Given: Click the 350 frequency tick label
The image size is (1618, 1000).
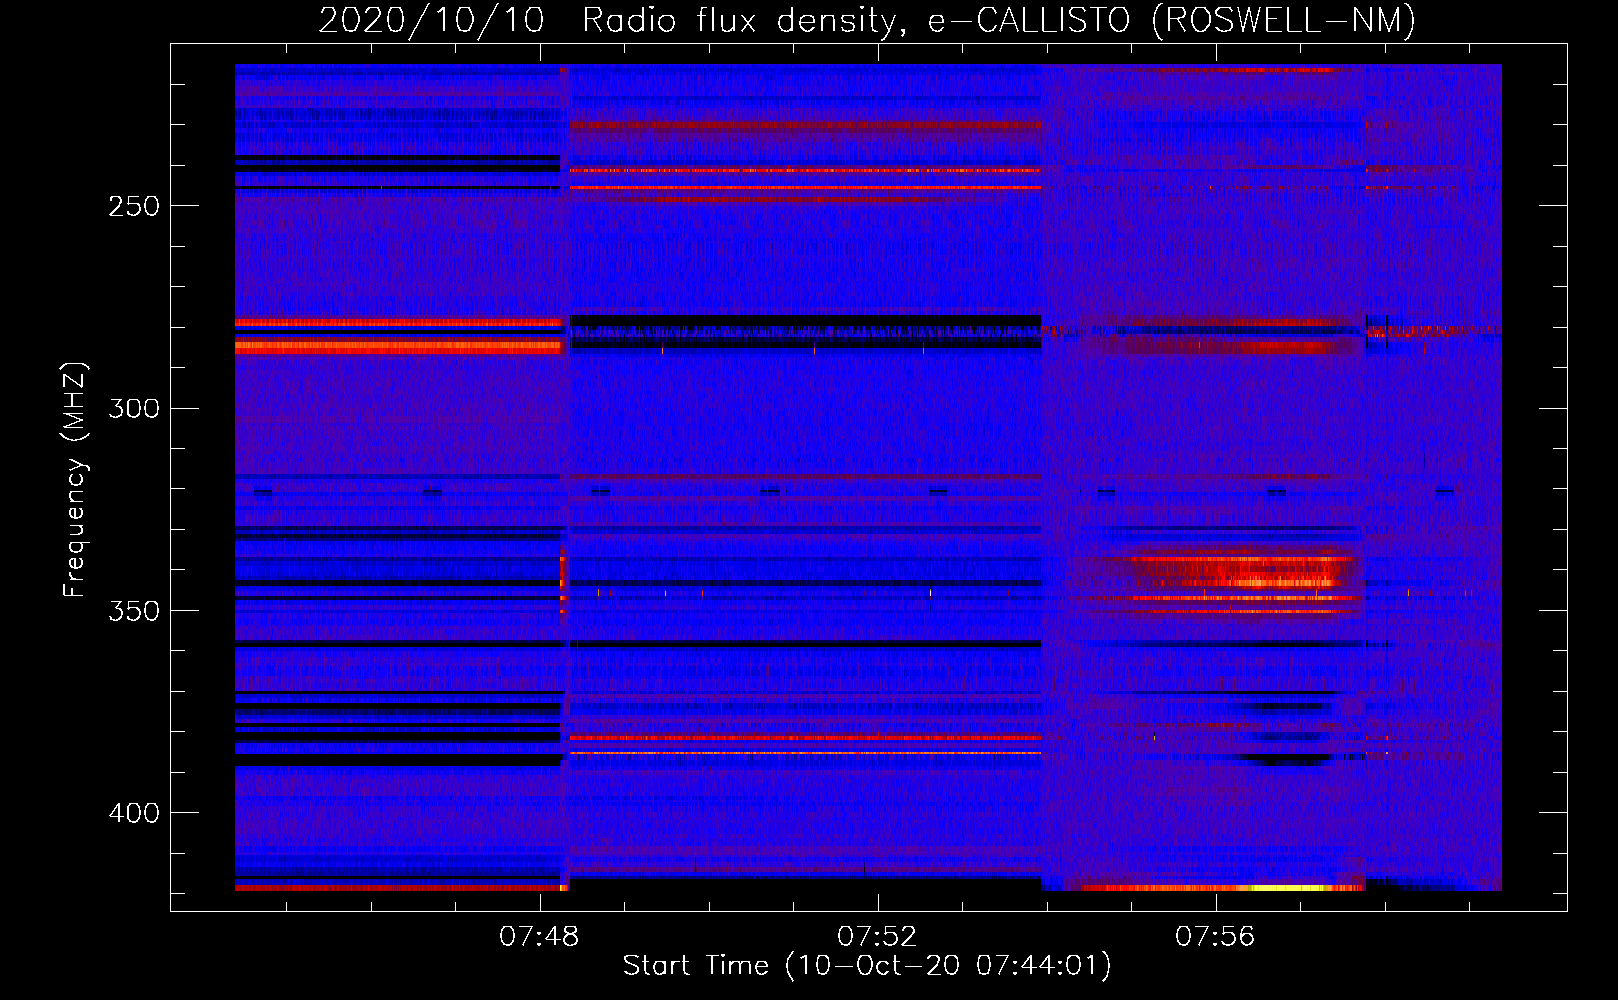Looking at the screenshot, I should pos(134,611).
